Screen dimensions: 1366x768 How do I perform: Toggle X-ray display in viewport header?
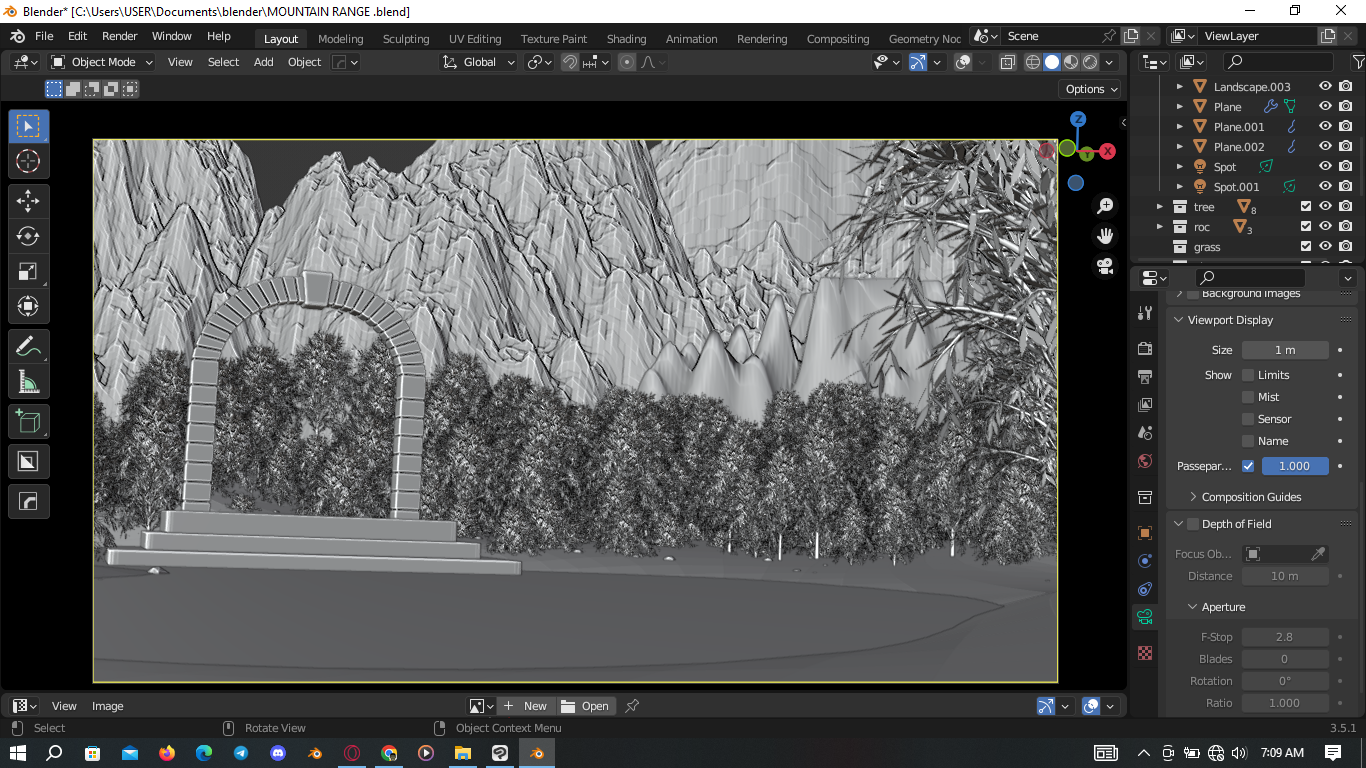(1007, 62)
